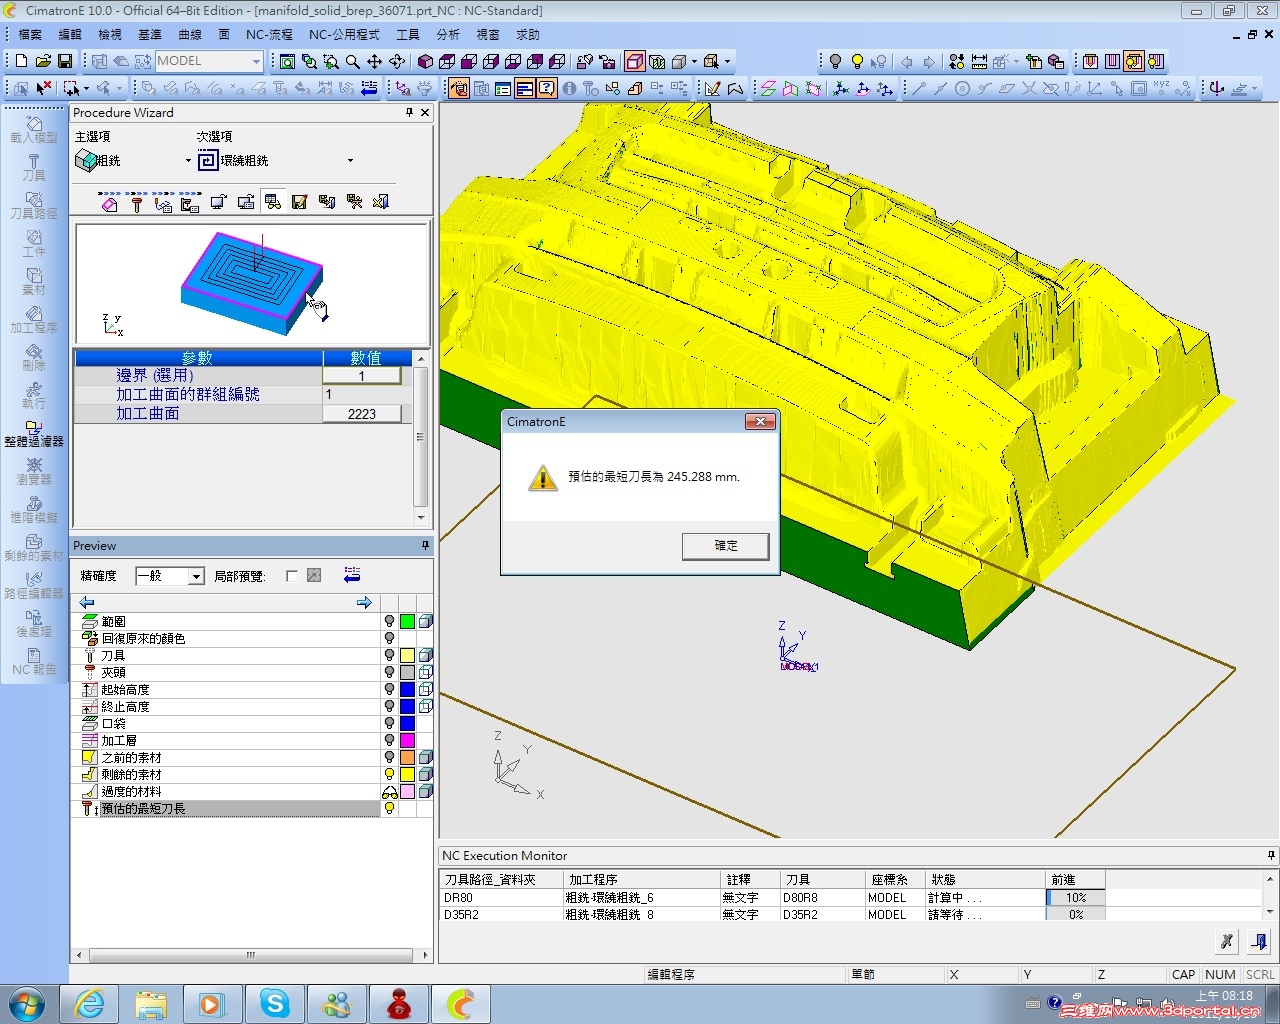This screenshot has height=1024, width=1280.
Task: Open the NC-流程 menu
Action: 269,35
